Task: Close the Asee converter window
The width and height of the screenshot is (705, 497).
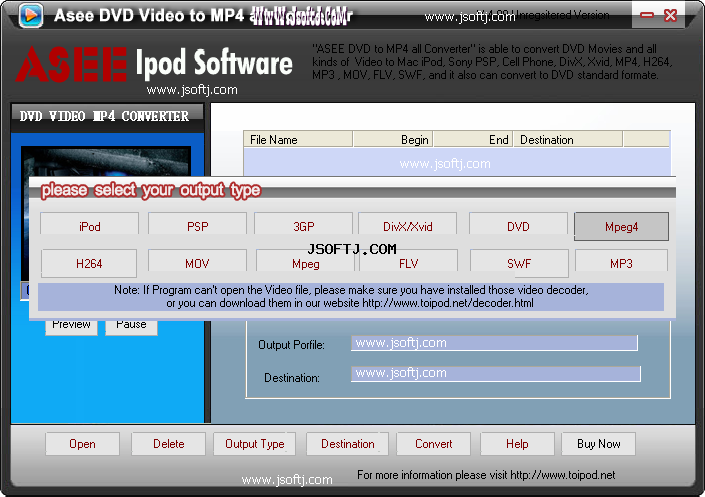Action: pyautogui.click(x=670, y=15)
